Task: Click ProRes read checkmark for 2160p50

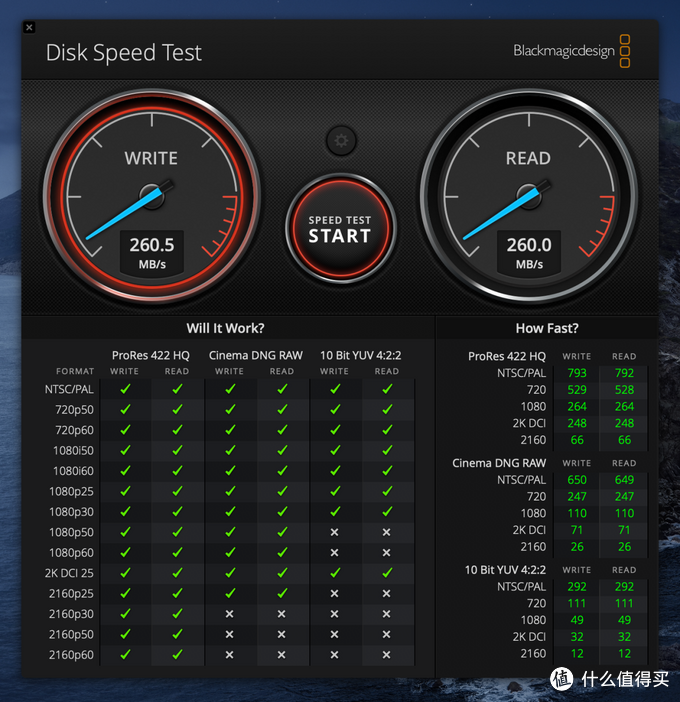Action: coord(177,634)
